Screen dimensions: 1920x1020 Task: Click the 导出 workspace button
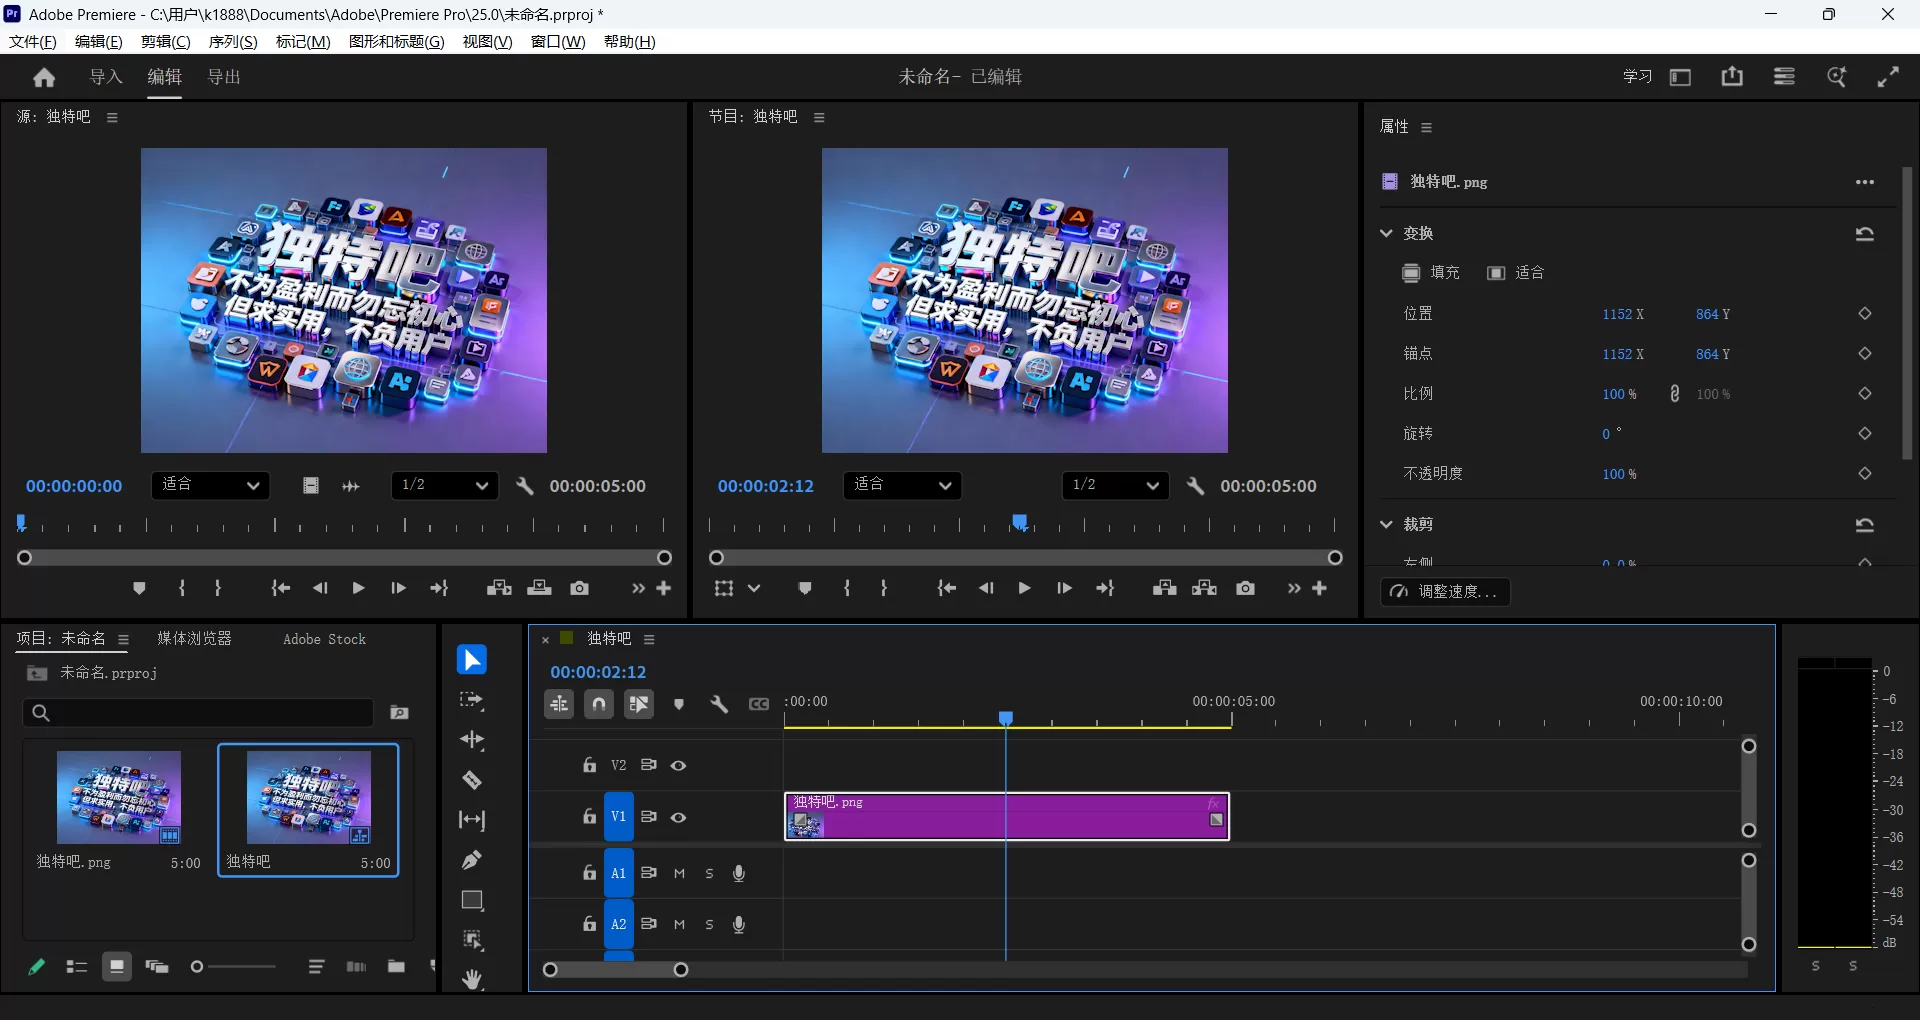coord(223,77)
